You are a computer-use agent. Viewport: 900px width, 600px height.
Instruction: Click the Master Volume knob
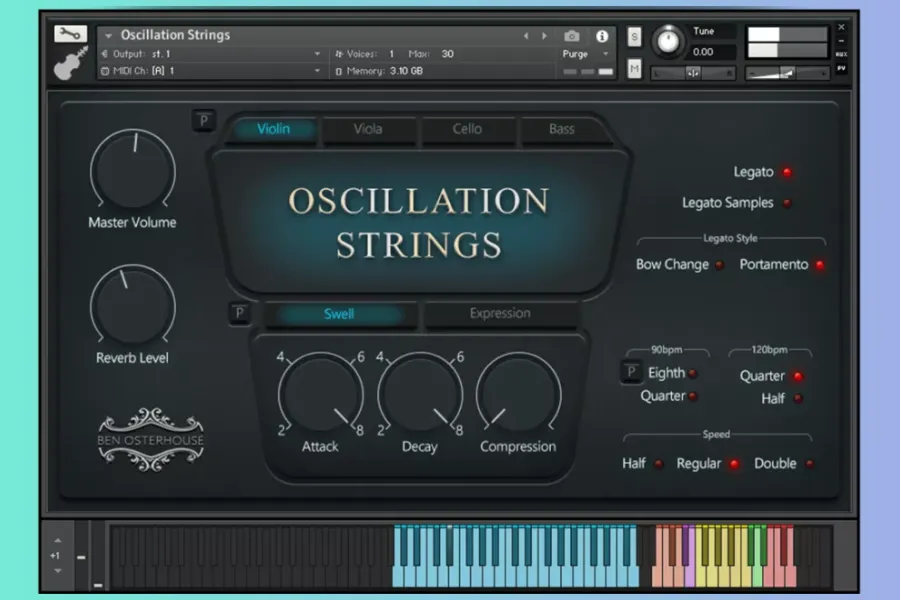[133, 168]
